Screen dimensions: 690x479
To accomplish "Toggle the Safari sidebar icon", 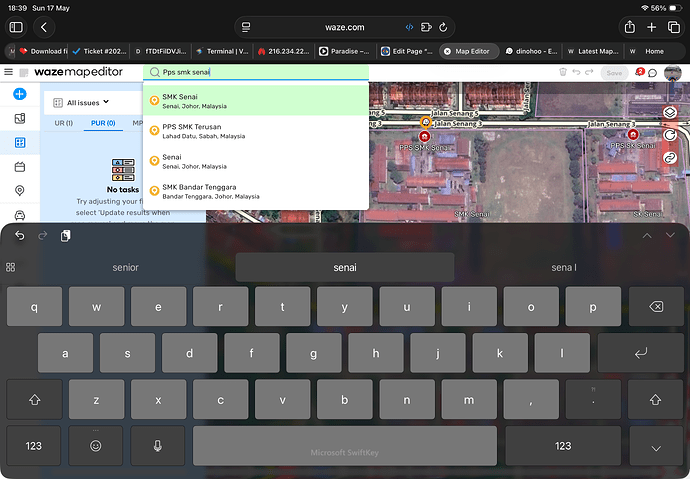I will click(x=16, y=27).
